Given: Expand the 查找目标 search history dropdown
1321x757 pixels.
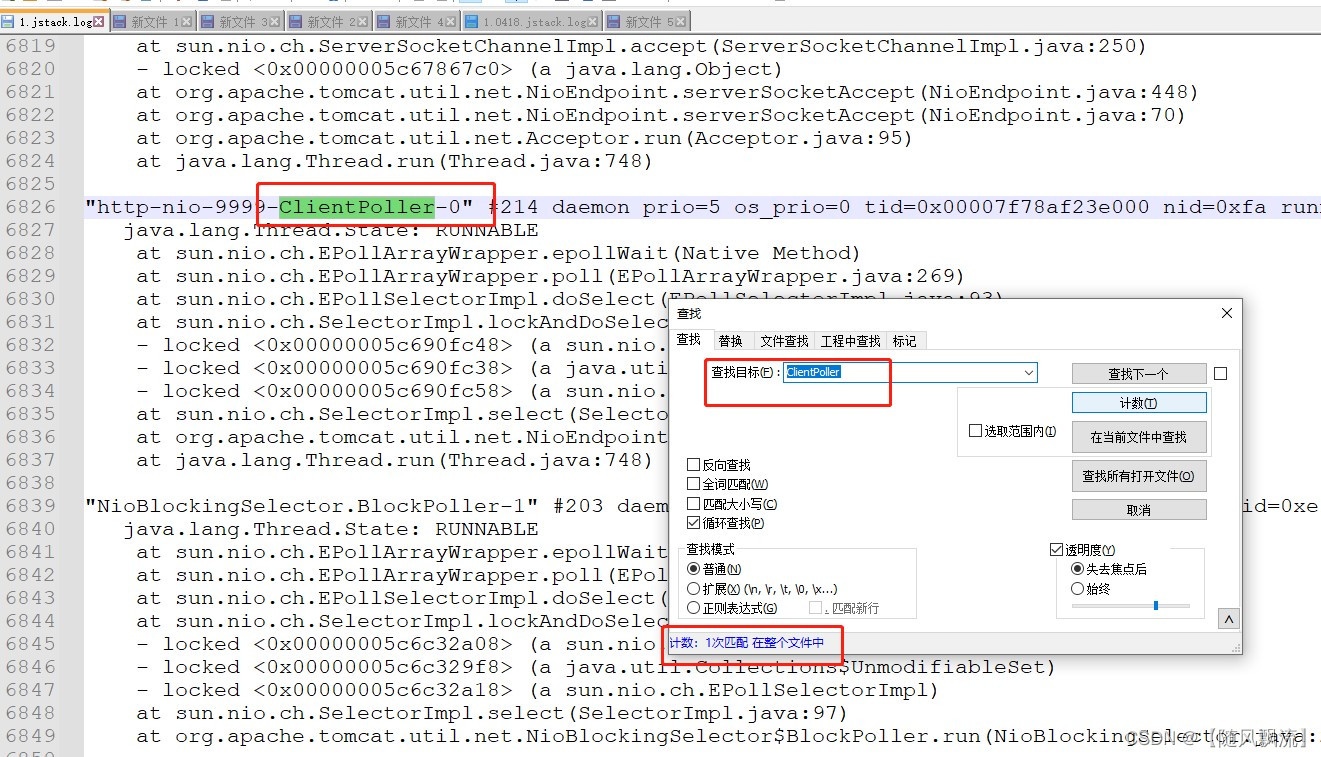Looking at the screenshot, I should pyautogui.click(x=1029, y=372).
